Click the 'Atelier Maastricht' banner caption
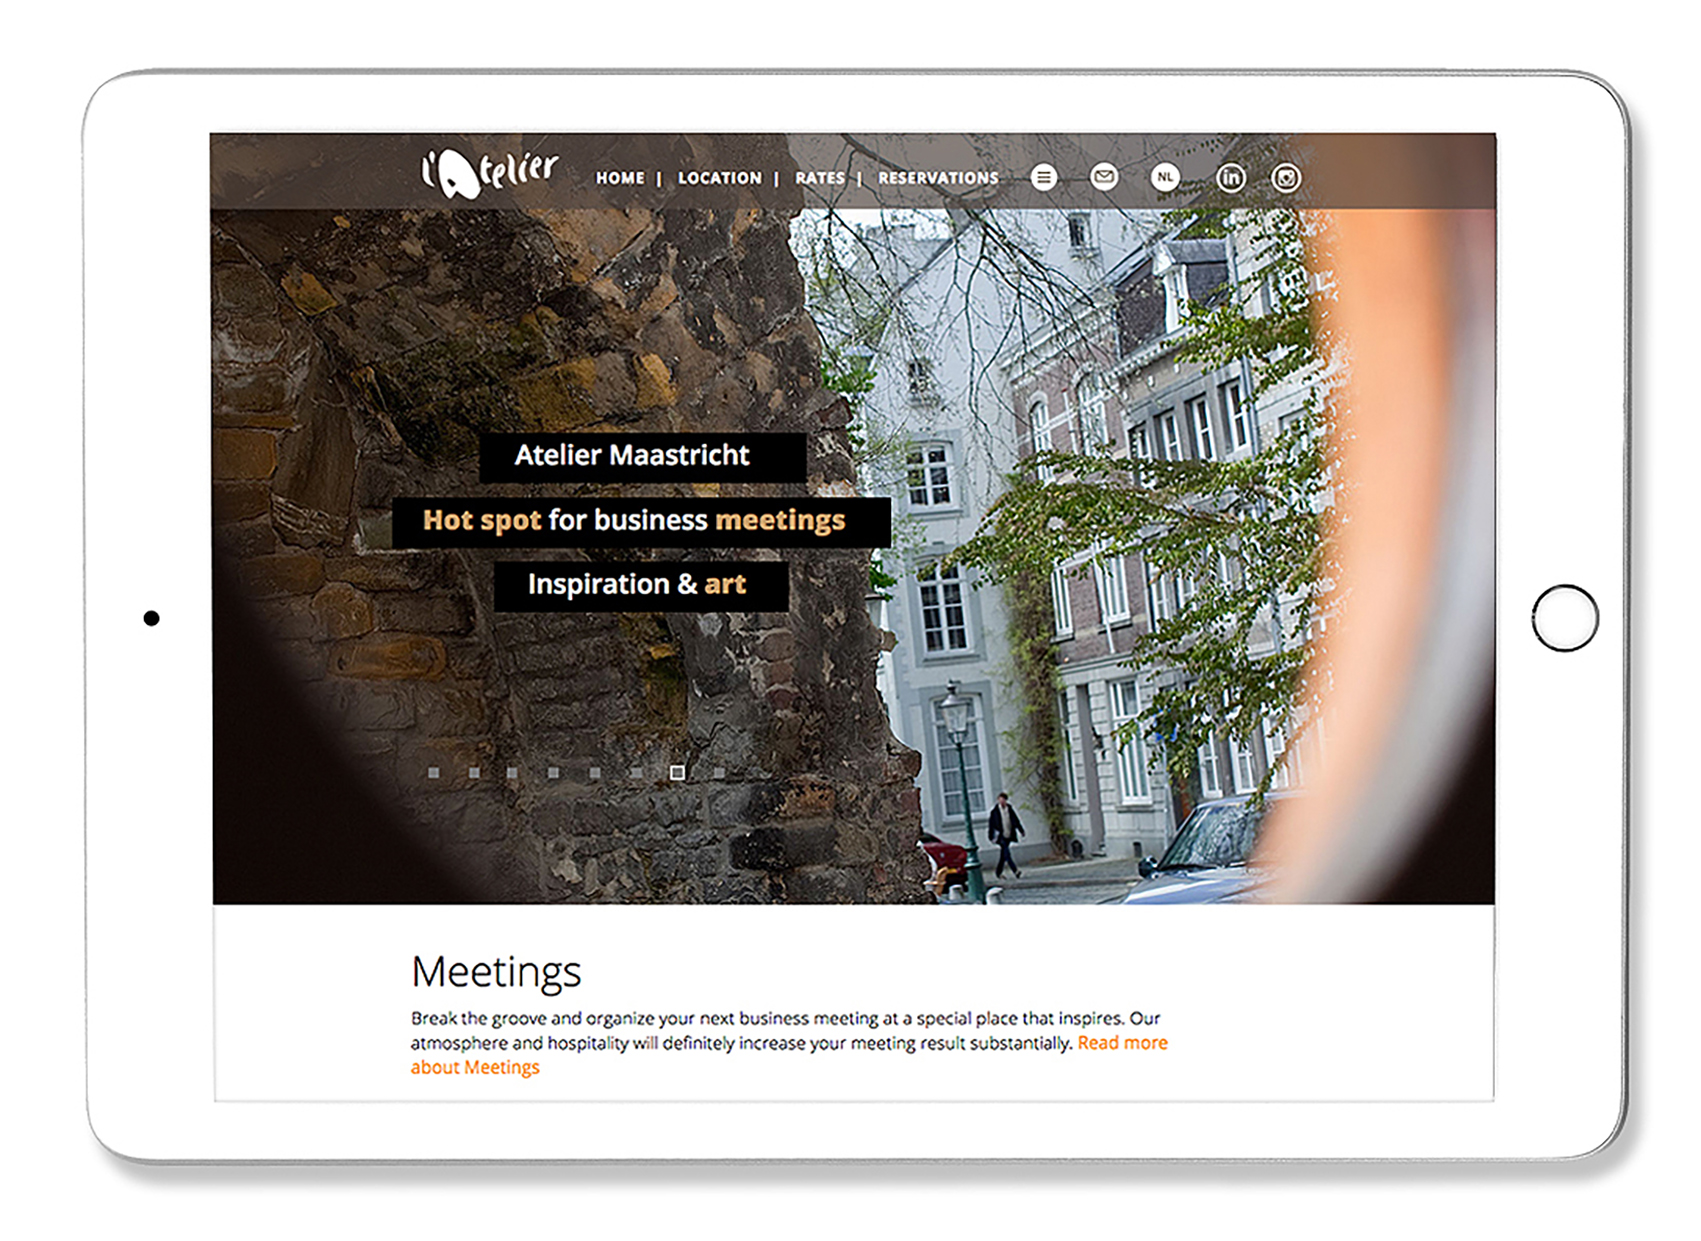1701x1241 pixels. [632, 456]
